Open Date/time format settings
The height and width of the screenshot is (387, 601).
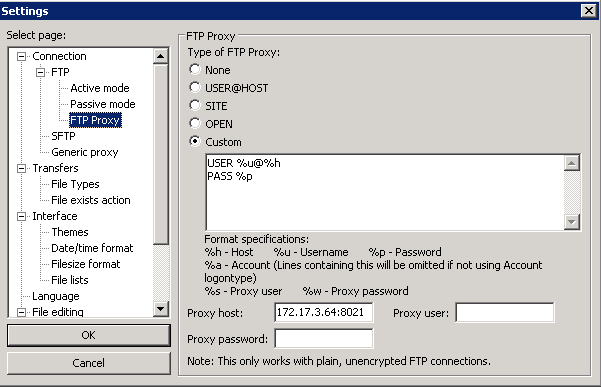coord(92,248)
